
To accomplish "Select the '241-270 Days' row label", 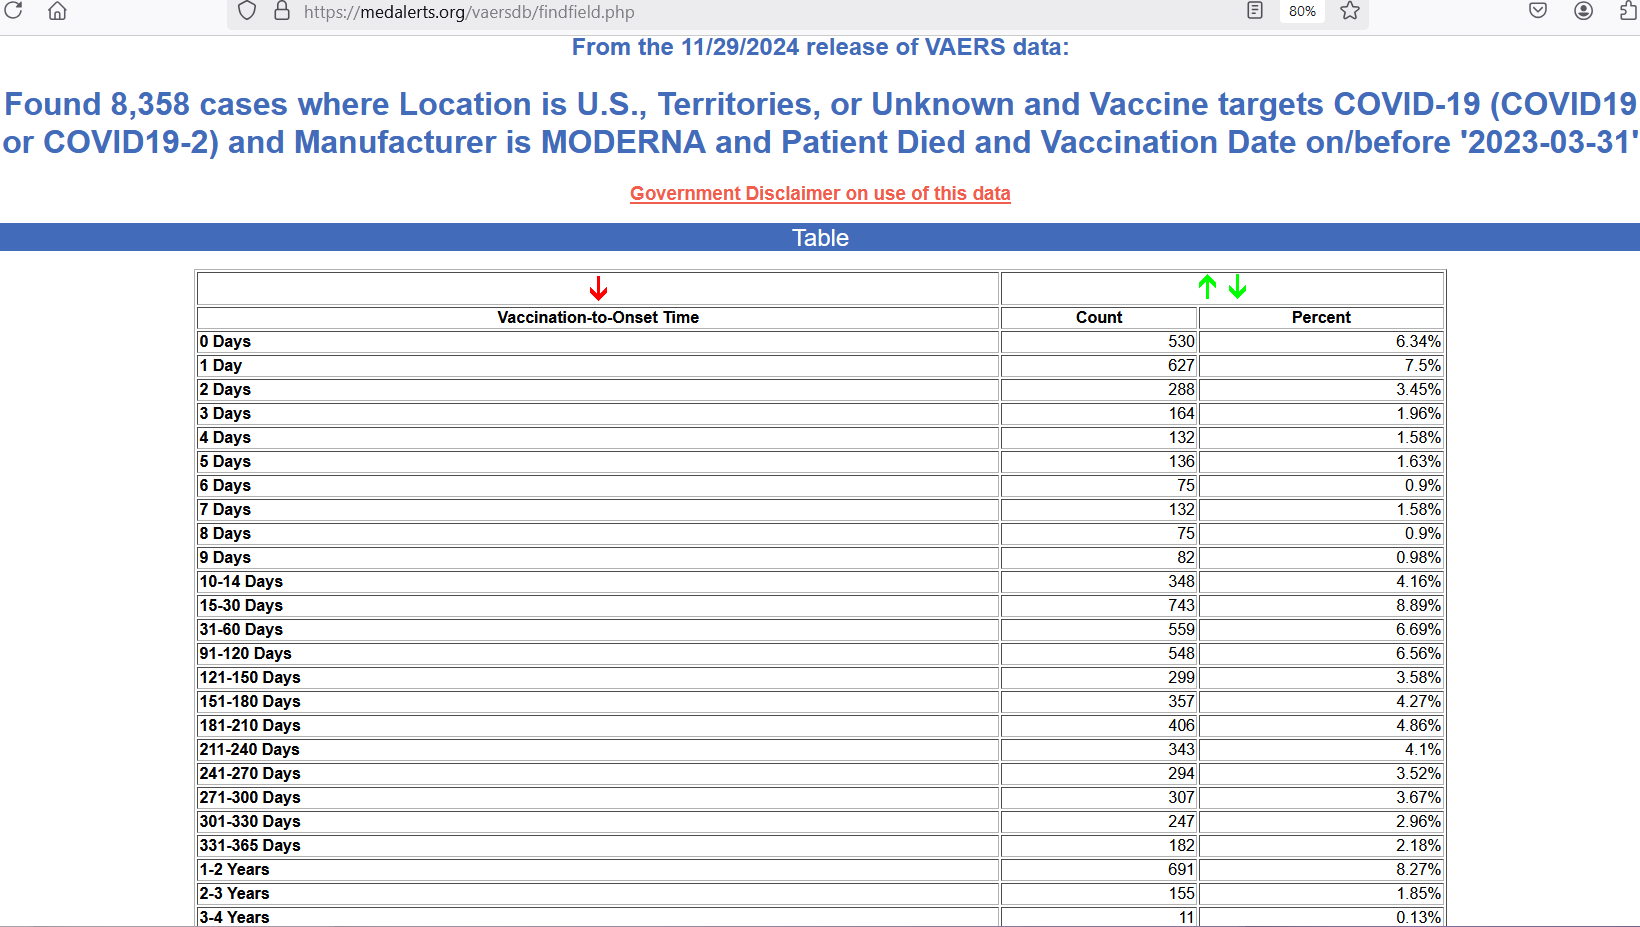I will click(250, 773).
